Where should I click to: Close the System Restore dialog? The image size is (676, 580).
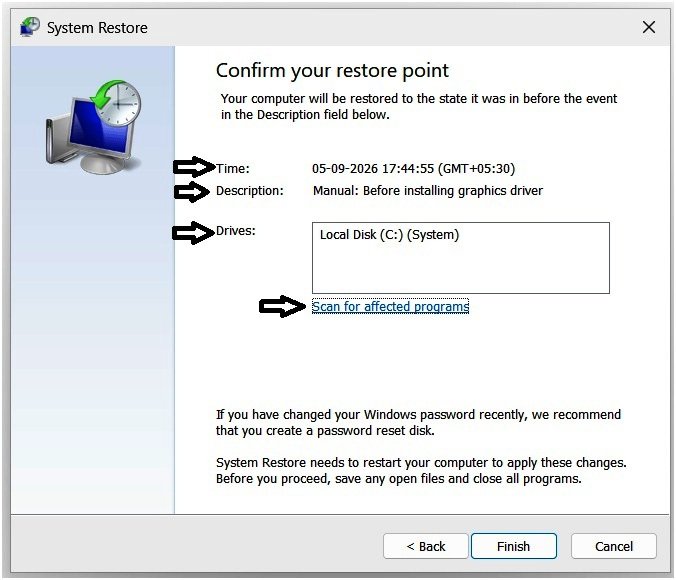pyautogui.click(x=648, y=27)
